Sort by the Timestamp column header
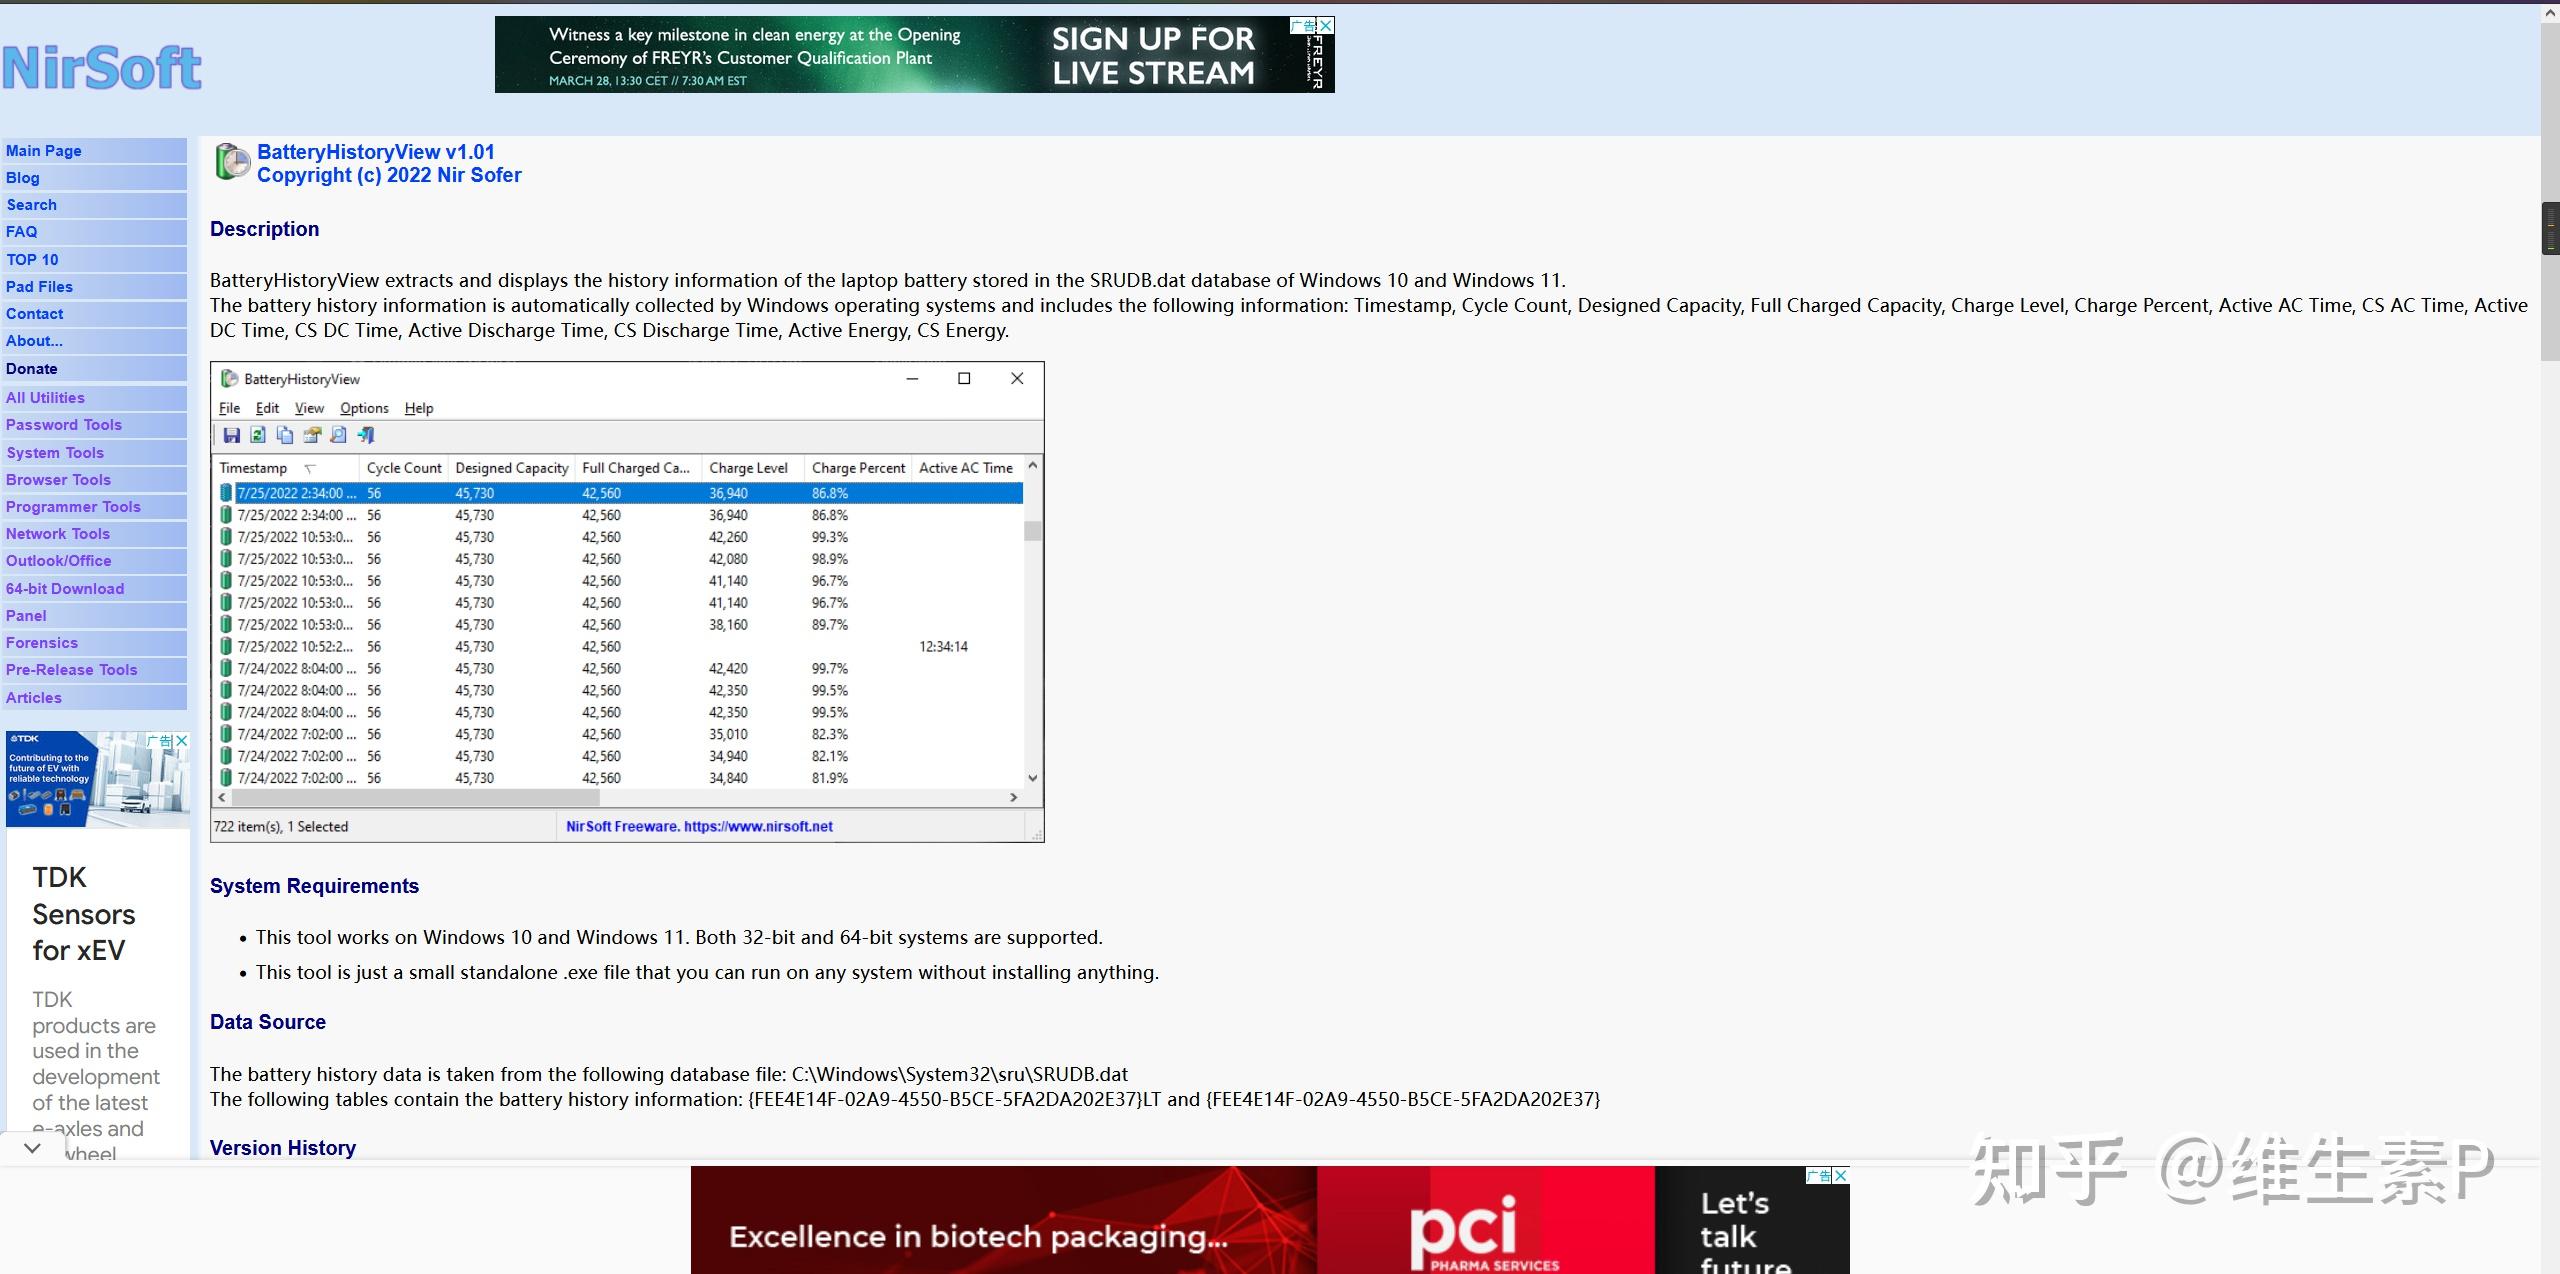Image resolution: width=2560 pixels, height=1274 pixels. pyautogui.click(x=286, y=468)
